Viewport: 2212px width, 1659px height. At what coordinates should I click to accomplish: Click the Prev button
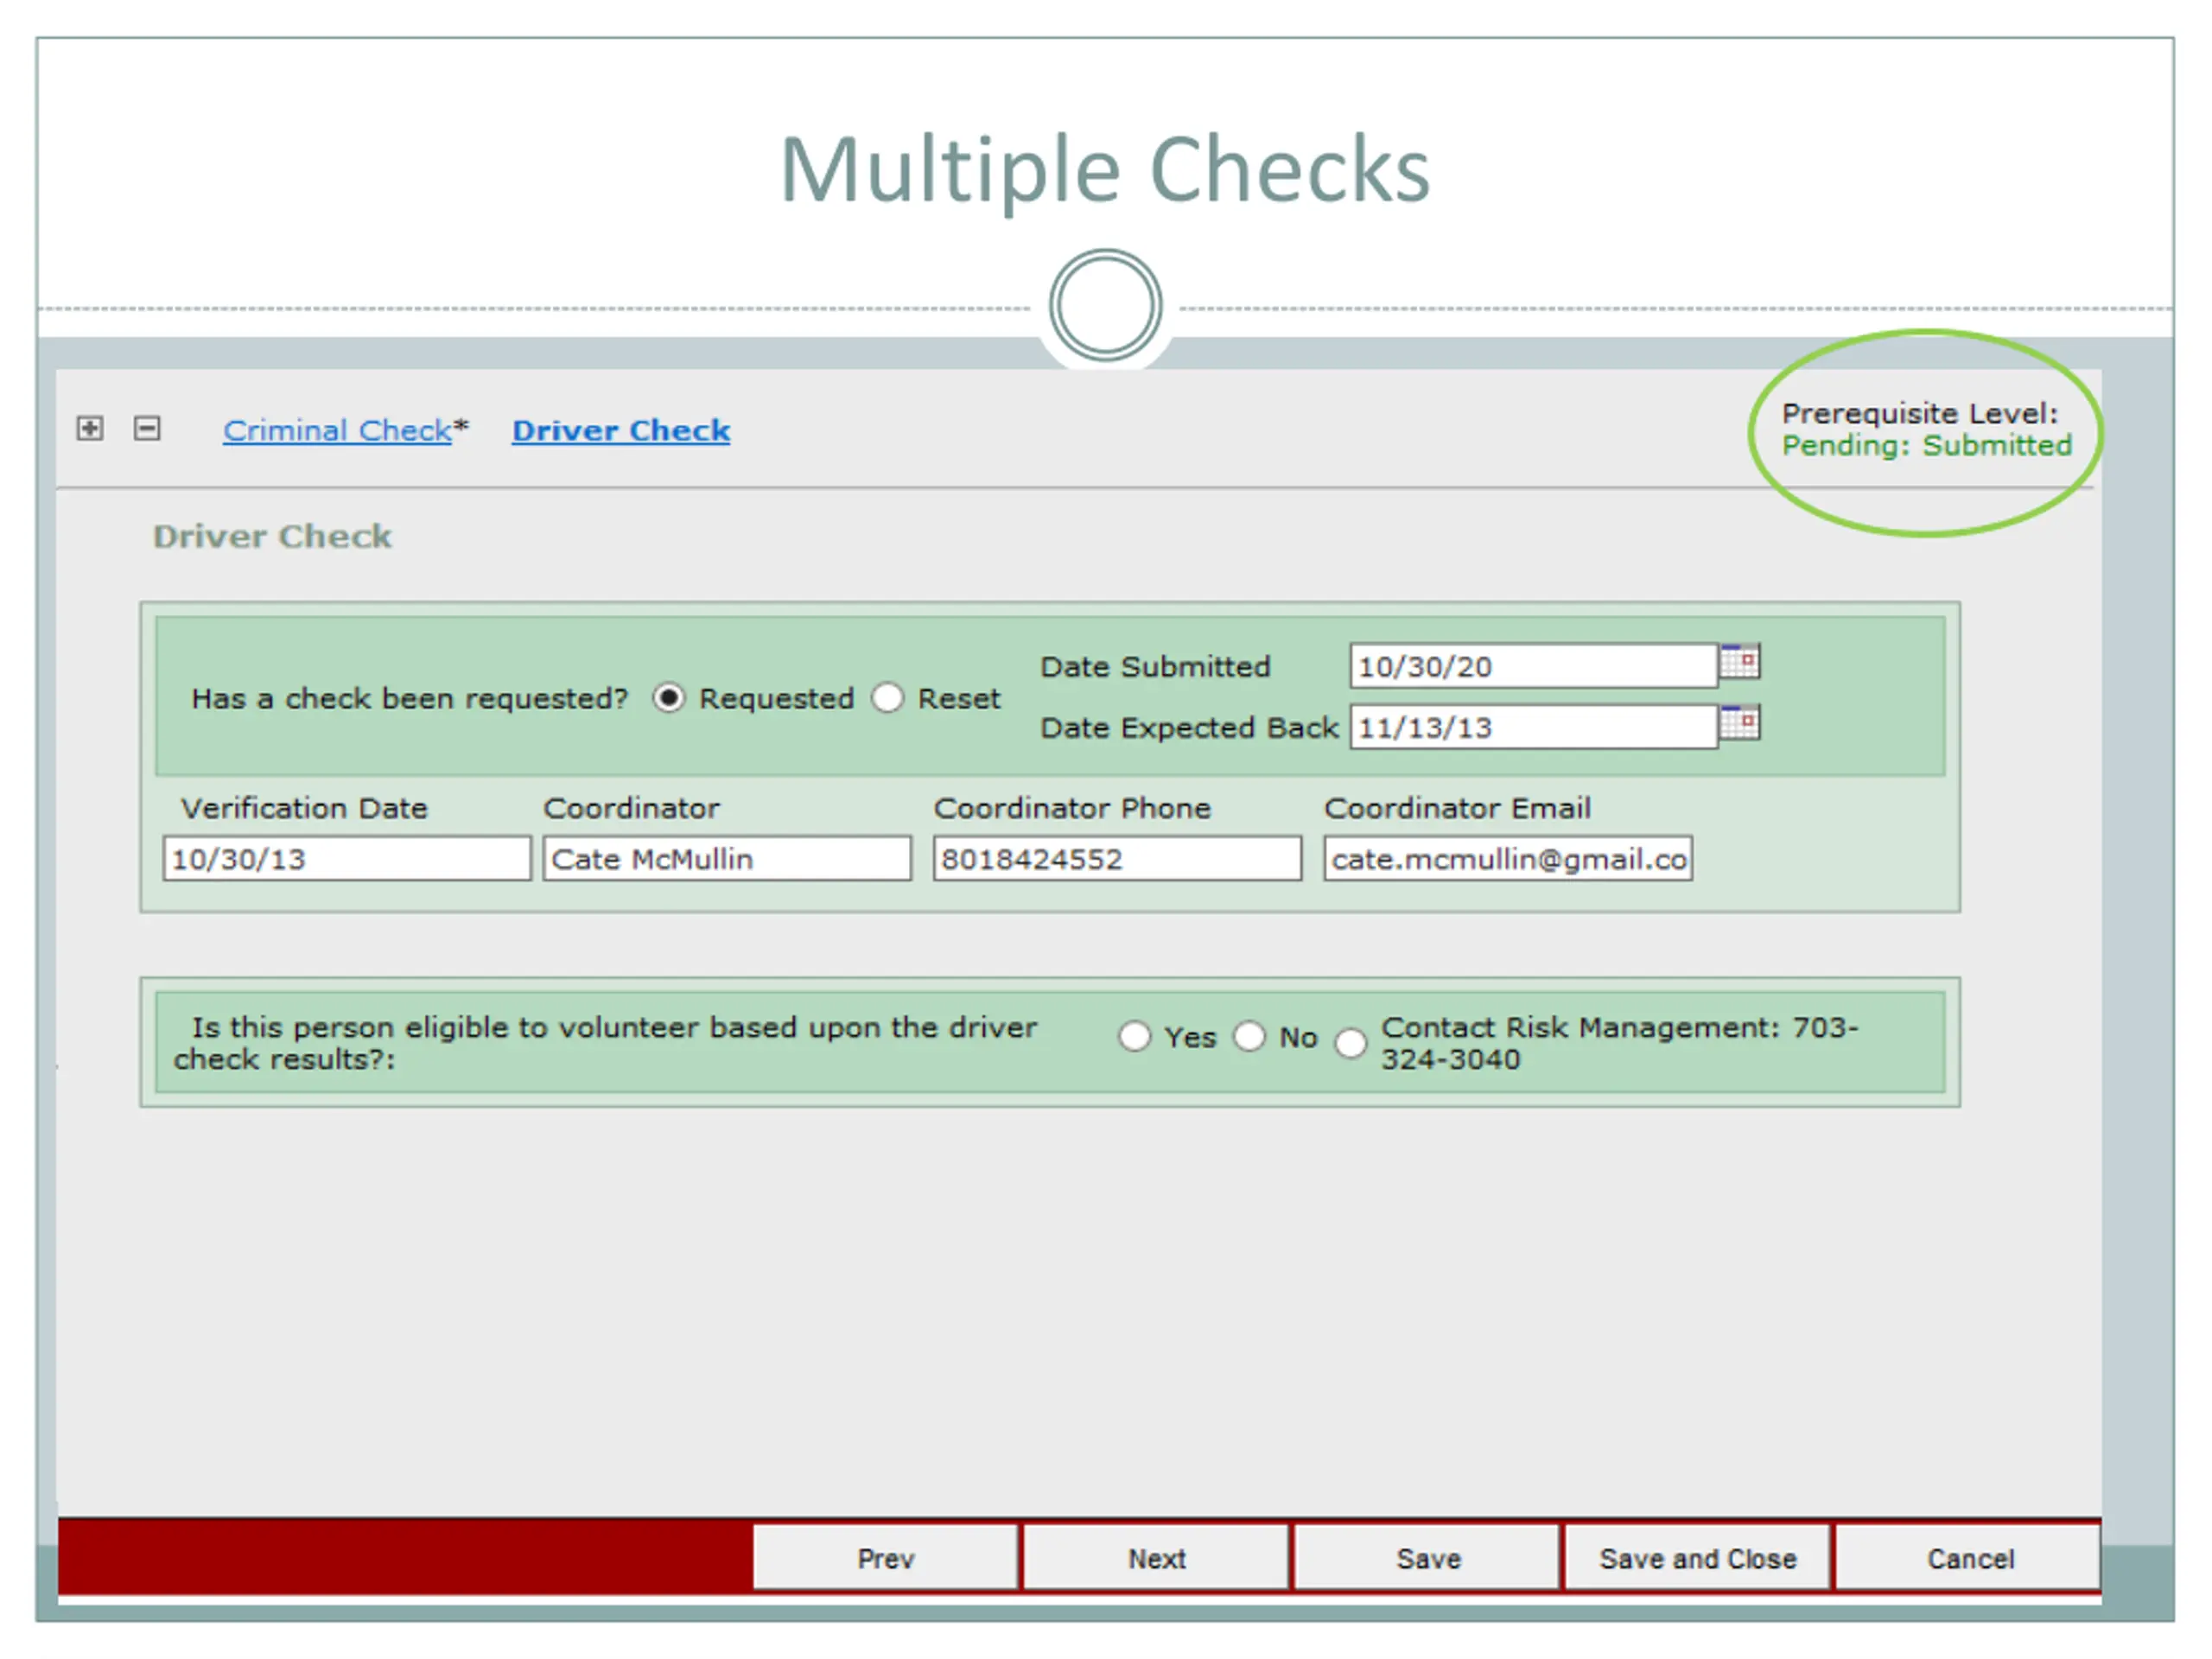(x=885, y=1558)
